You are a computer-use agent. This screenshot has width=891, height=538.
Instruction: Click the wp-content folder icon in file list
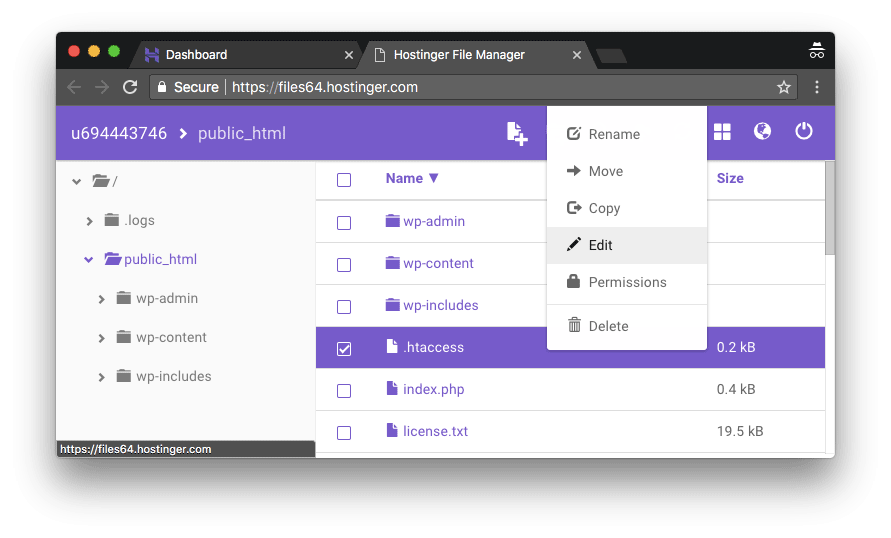pyautogui.click(x=393, y=262)
